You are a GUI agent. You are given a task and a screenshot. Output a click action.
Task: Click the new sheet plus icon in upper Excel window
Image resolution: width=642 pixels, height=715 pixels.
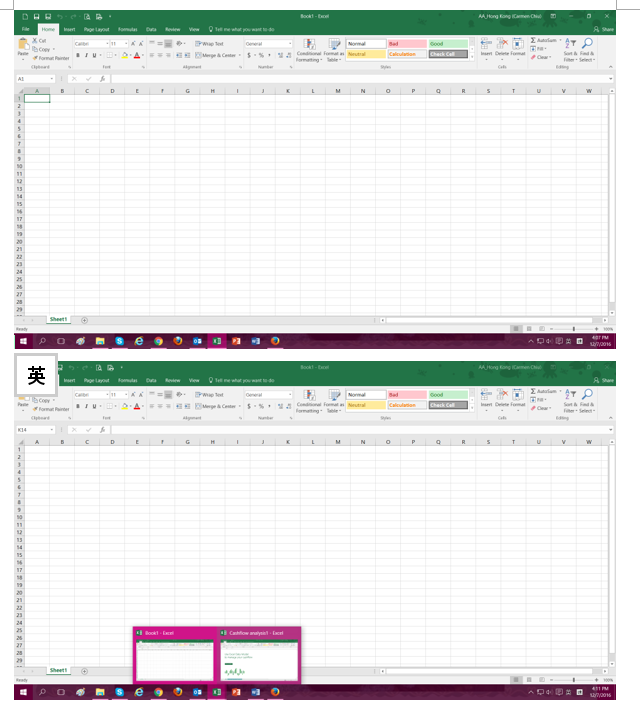pos(84,320)
